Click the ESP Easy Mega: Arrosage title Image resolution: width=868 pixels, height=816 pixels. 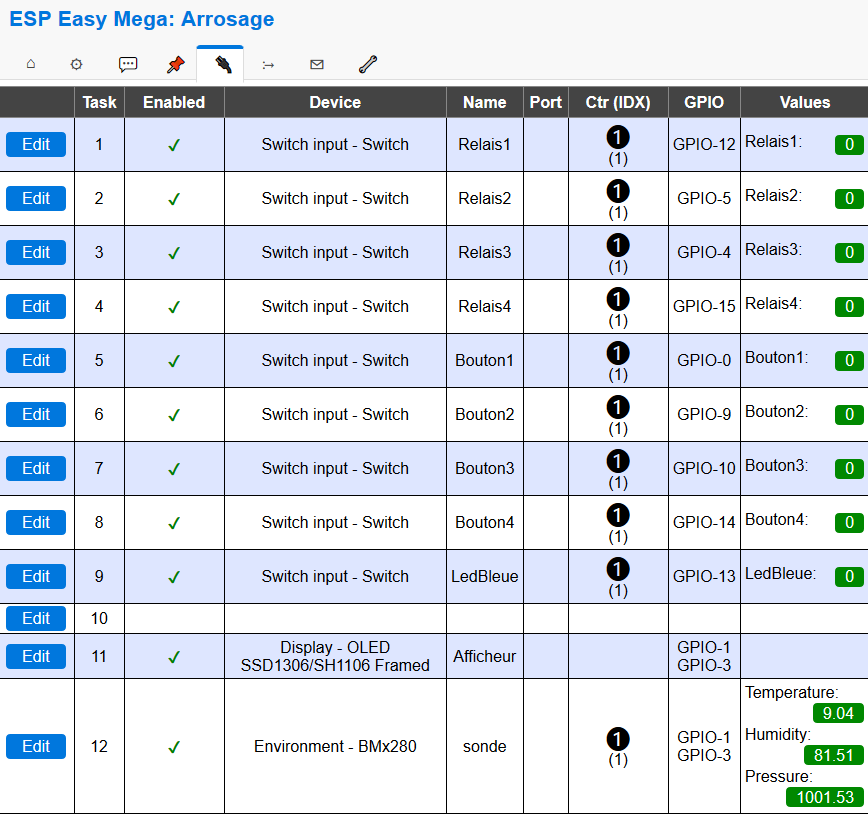click(x=141, y=20)
